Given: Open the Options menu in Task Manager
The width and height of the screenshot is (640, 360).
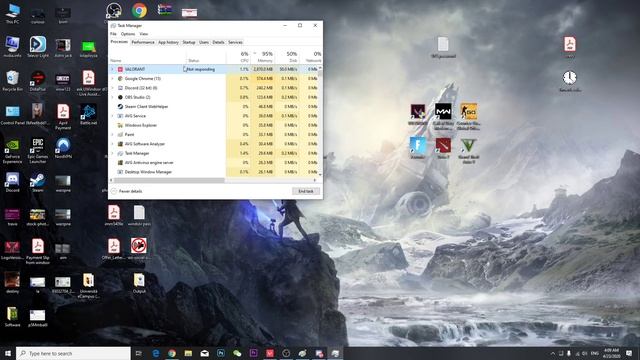Looking at the screenshot, I should point(128,34).
